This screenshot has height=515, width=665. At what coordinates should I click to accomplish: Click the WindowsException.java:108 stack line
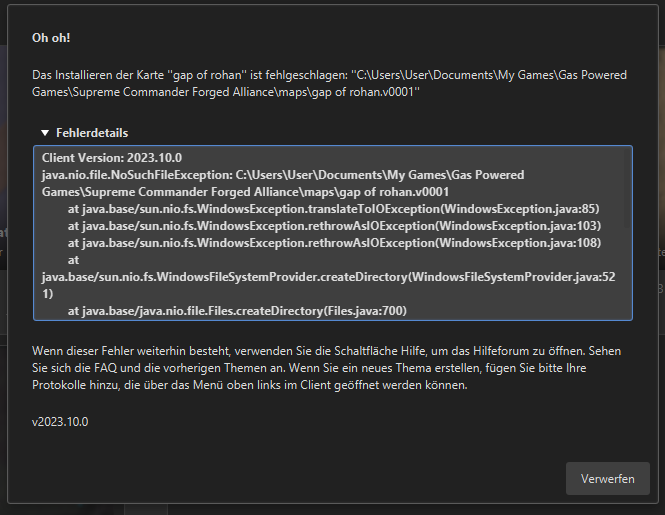coord(334,243)
